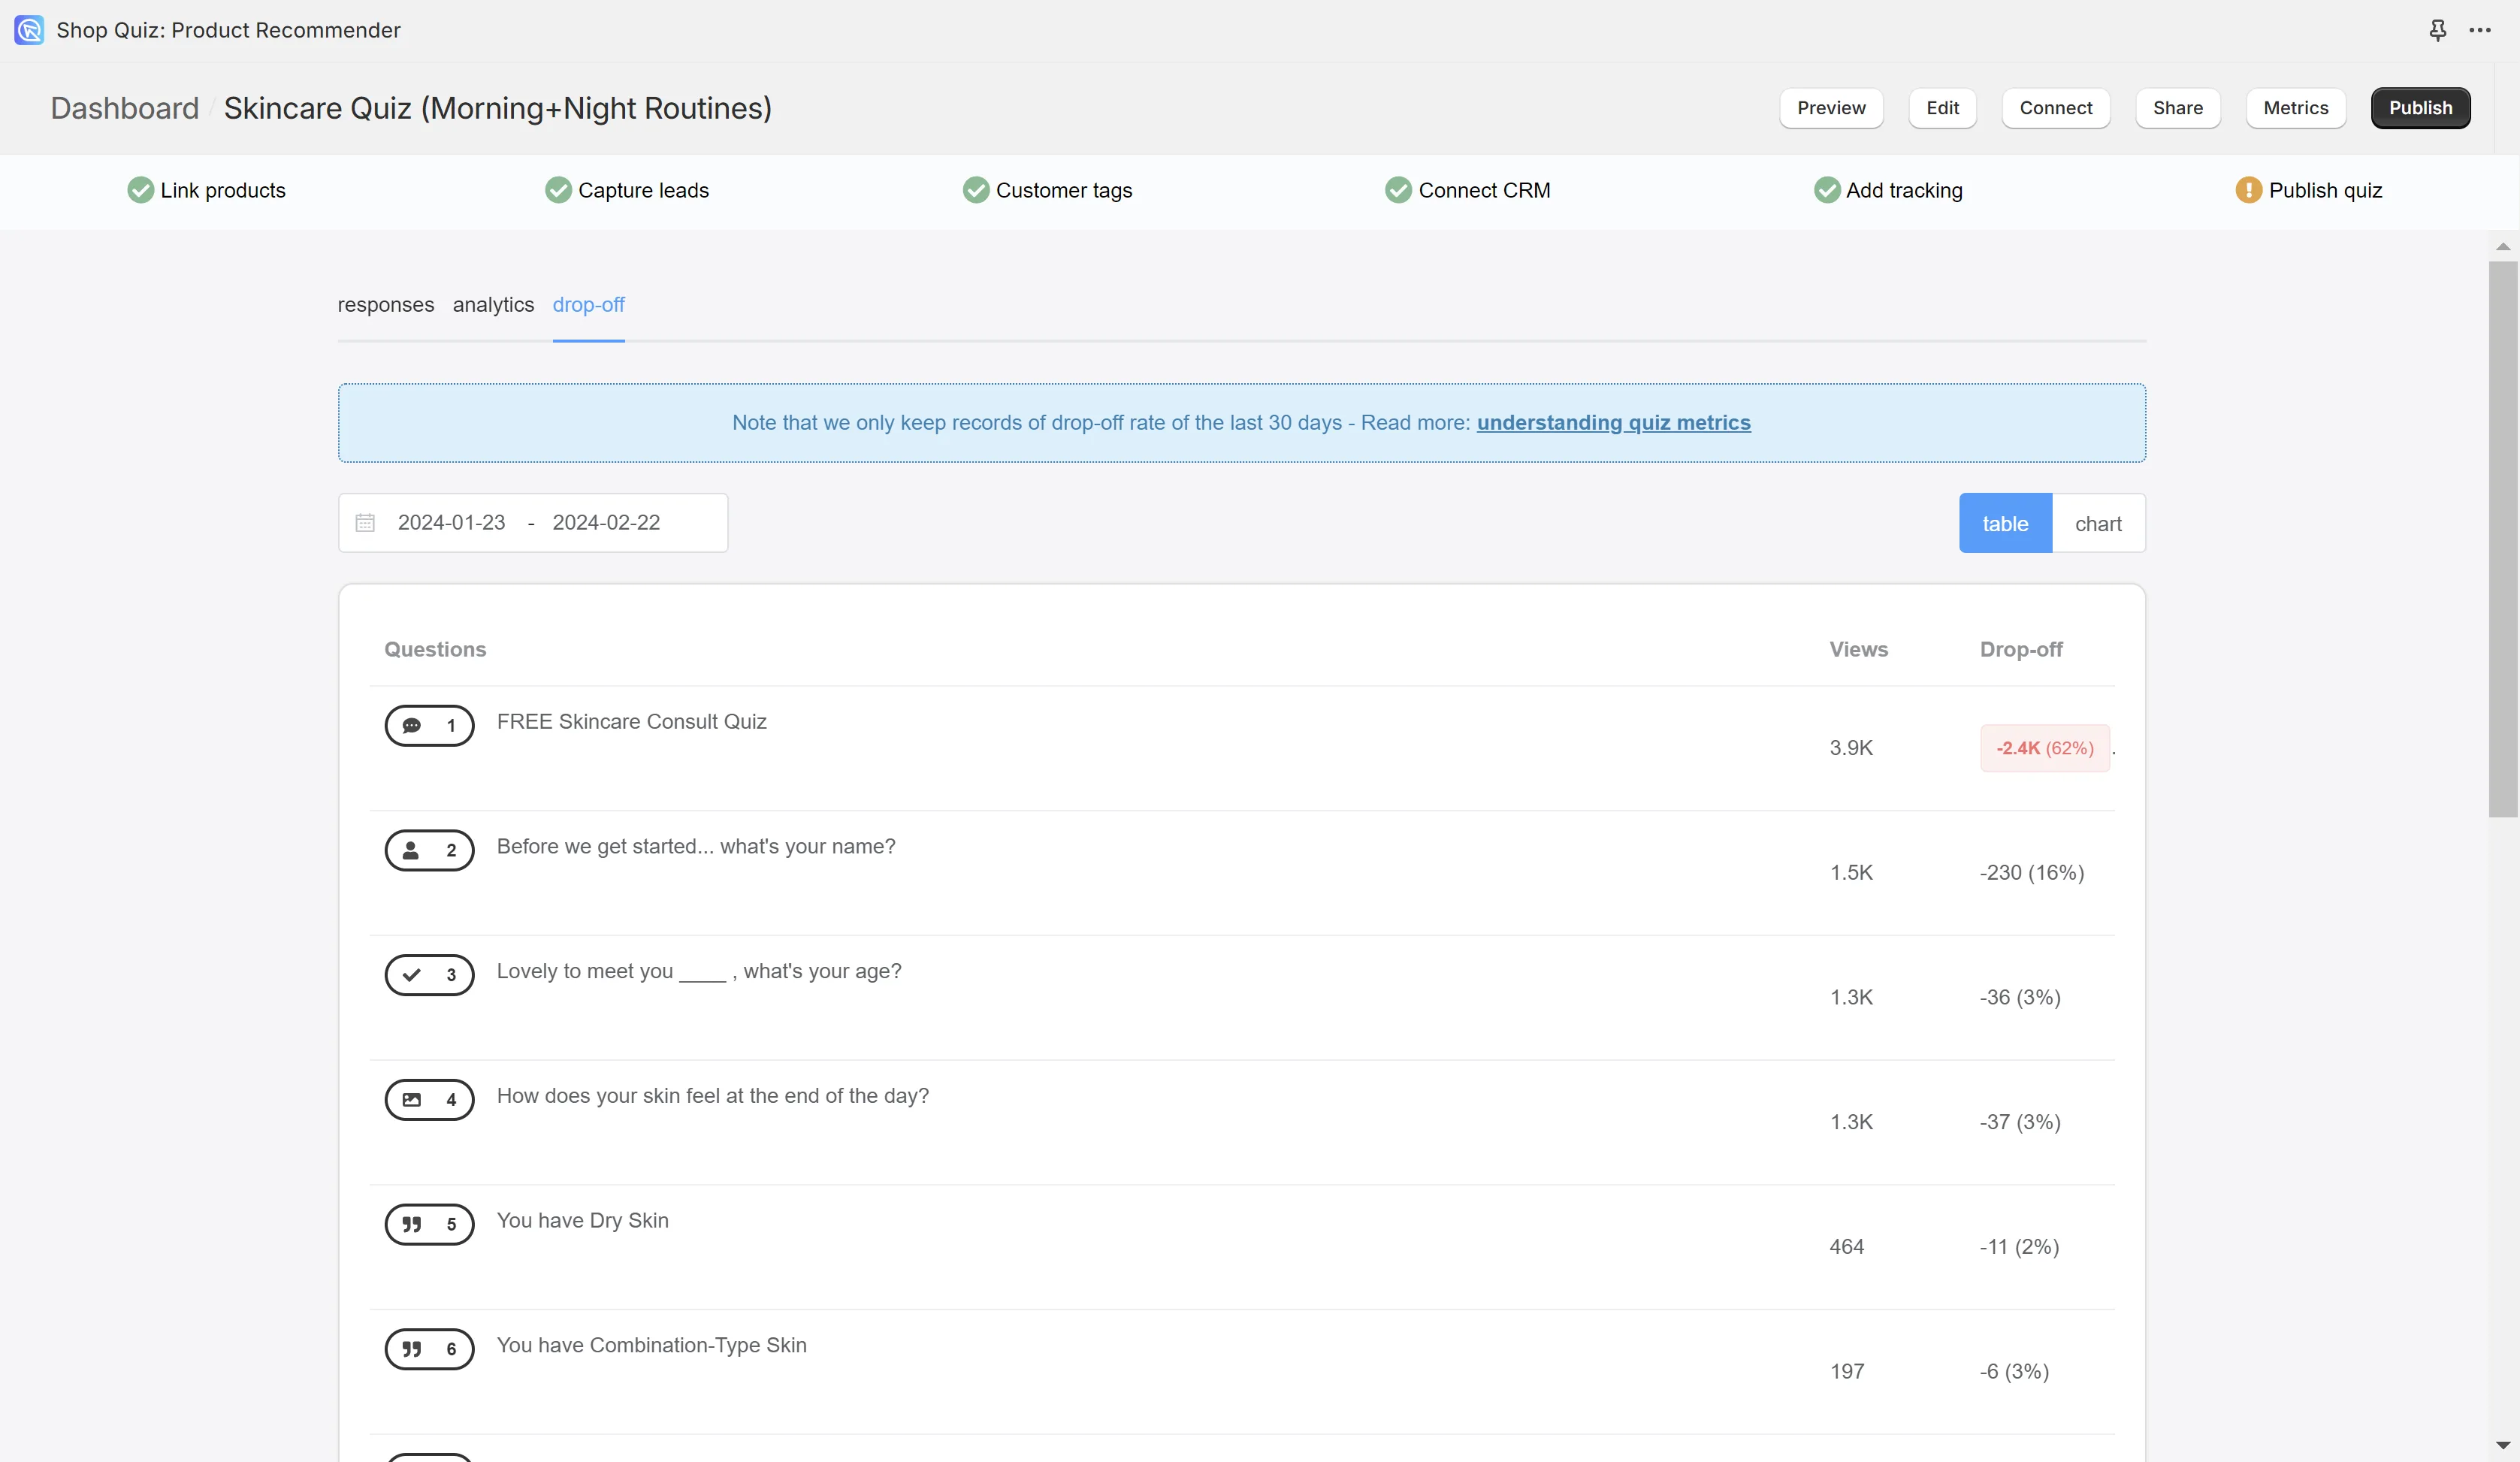Viewport: 2520px width, 1462px height.
Task: Open the responses tab
Action: click(386, 305)
